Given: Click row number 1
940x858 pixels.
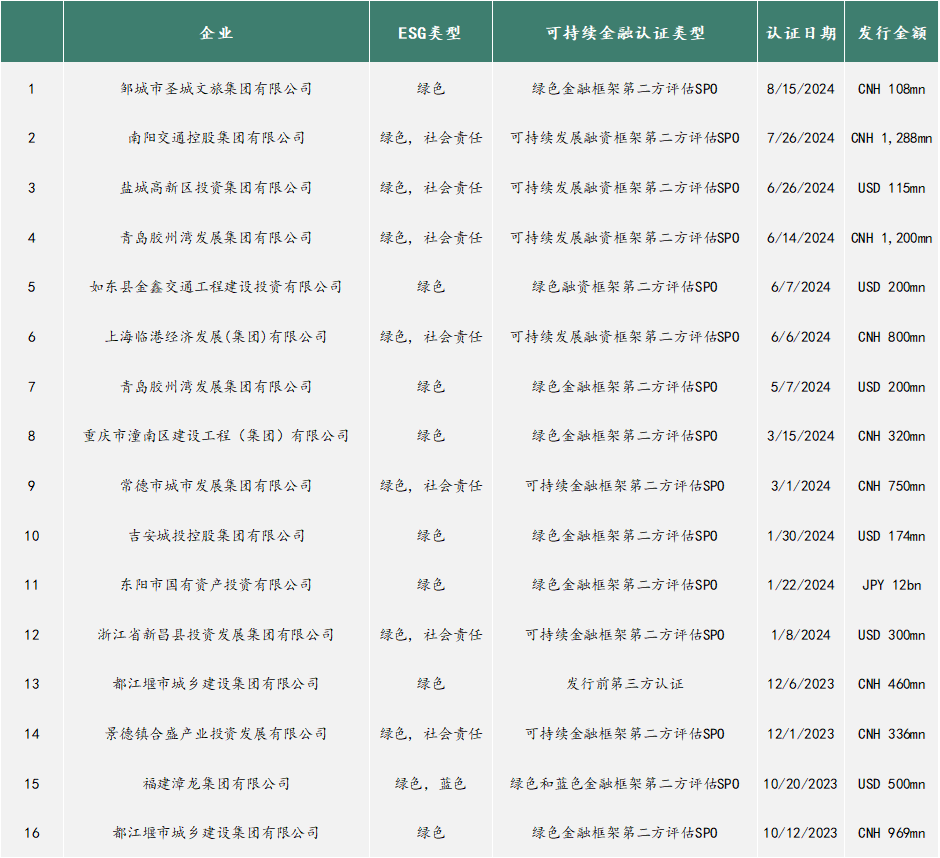Looking at the screenshot, I should pyautogui.click(x=32, y=89).
